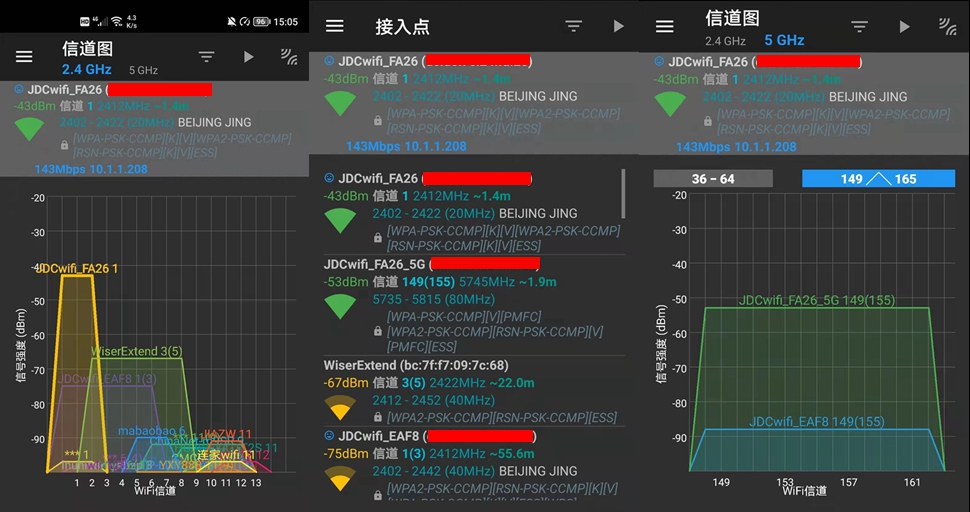
Task: Tap WiFi signal icon in phone status bar
Action: pos(116,22)
